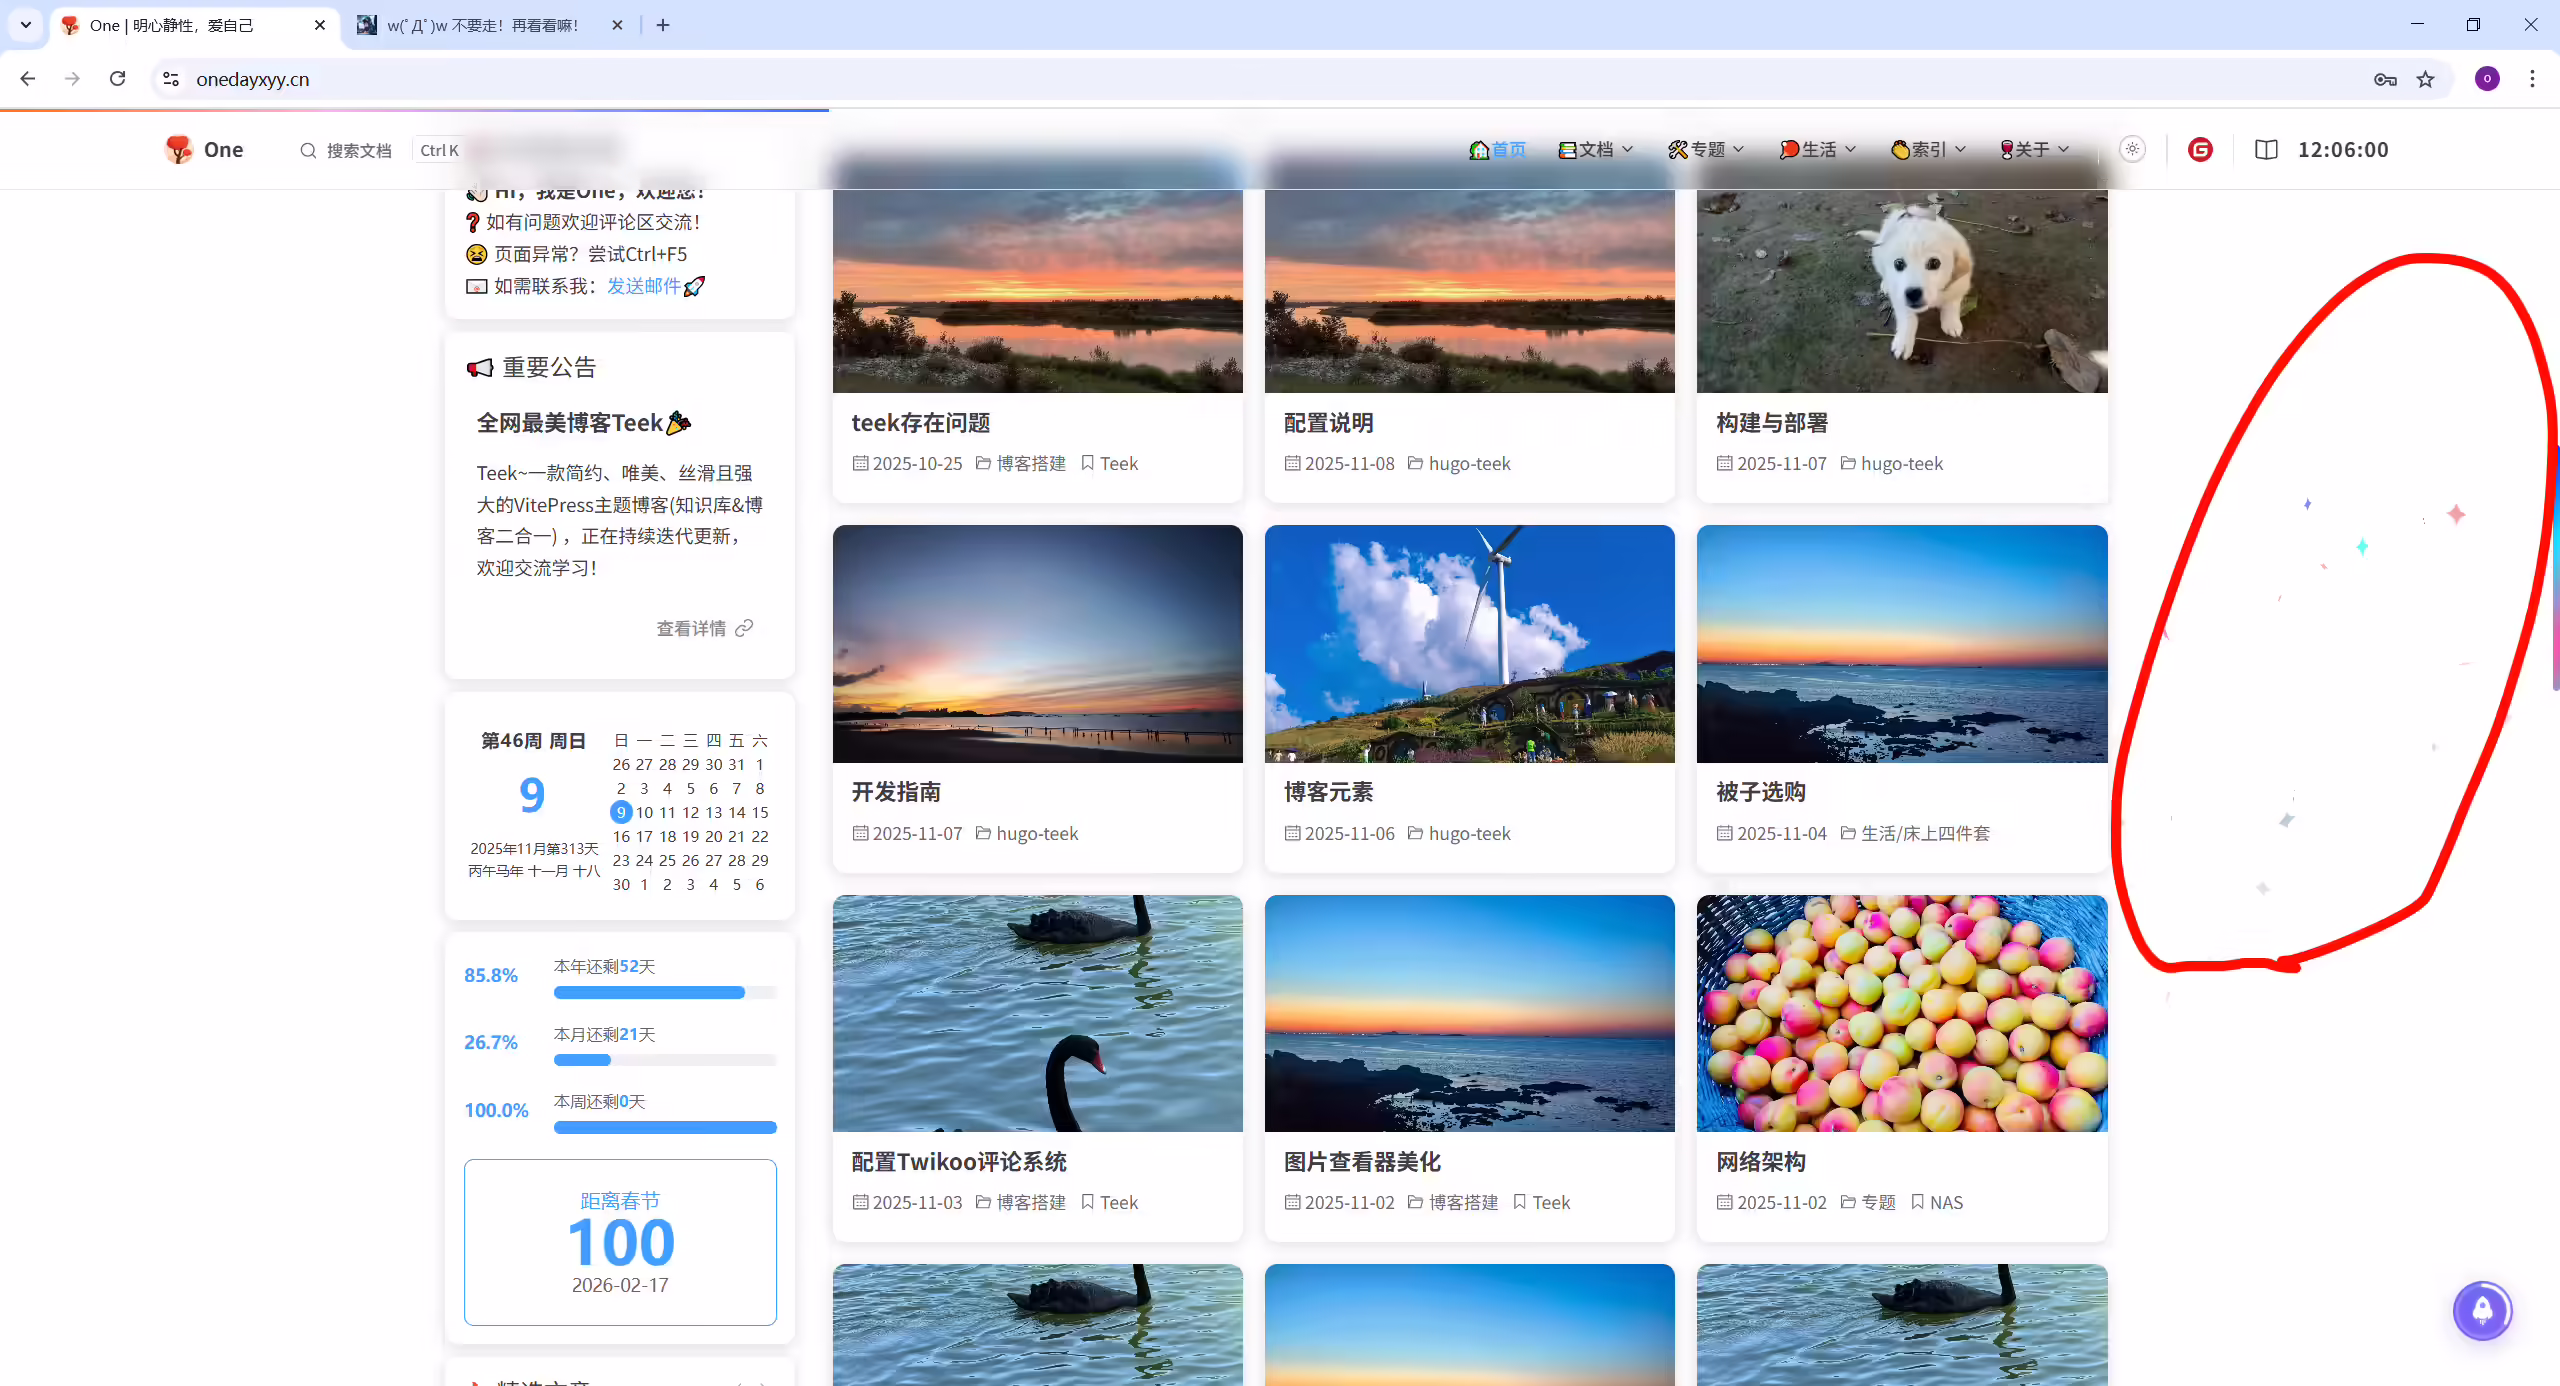This screenshot has height=1386, width=2560.
Task: Open 查看详情 in the announcement card
Action: pyautogui.click(x=704, y=628)
